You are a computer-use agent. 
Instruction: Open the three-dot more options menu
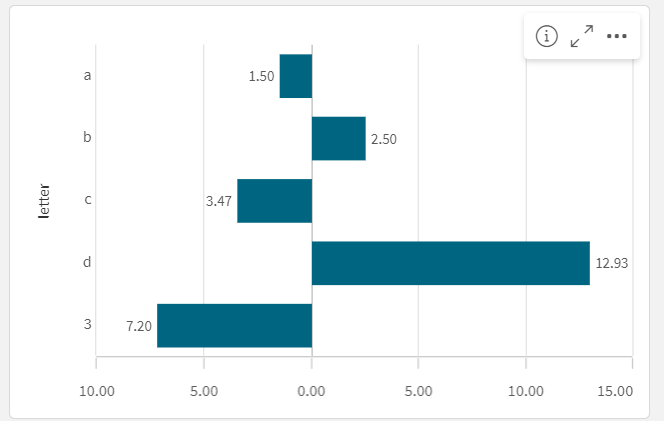pyautogui.click(x=616, y=36)
